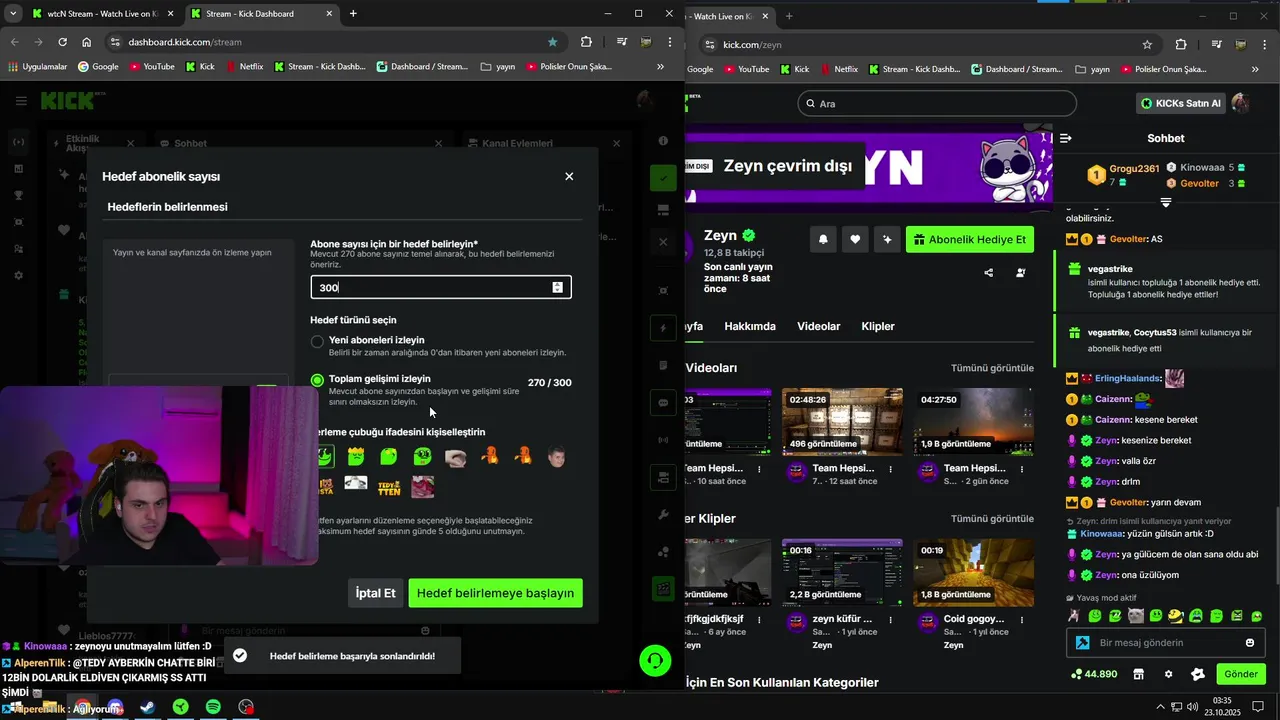Open extensions puzzle icon in right browser
The height and width of the screenshot is (720, 1280).
point(1181,44)
